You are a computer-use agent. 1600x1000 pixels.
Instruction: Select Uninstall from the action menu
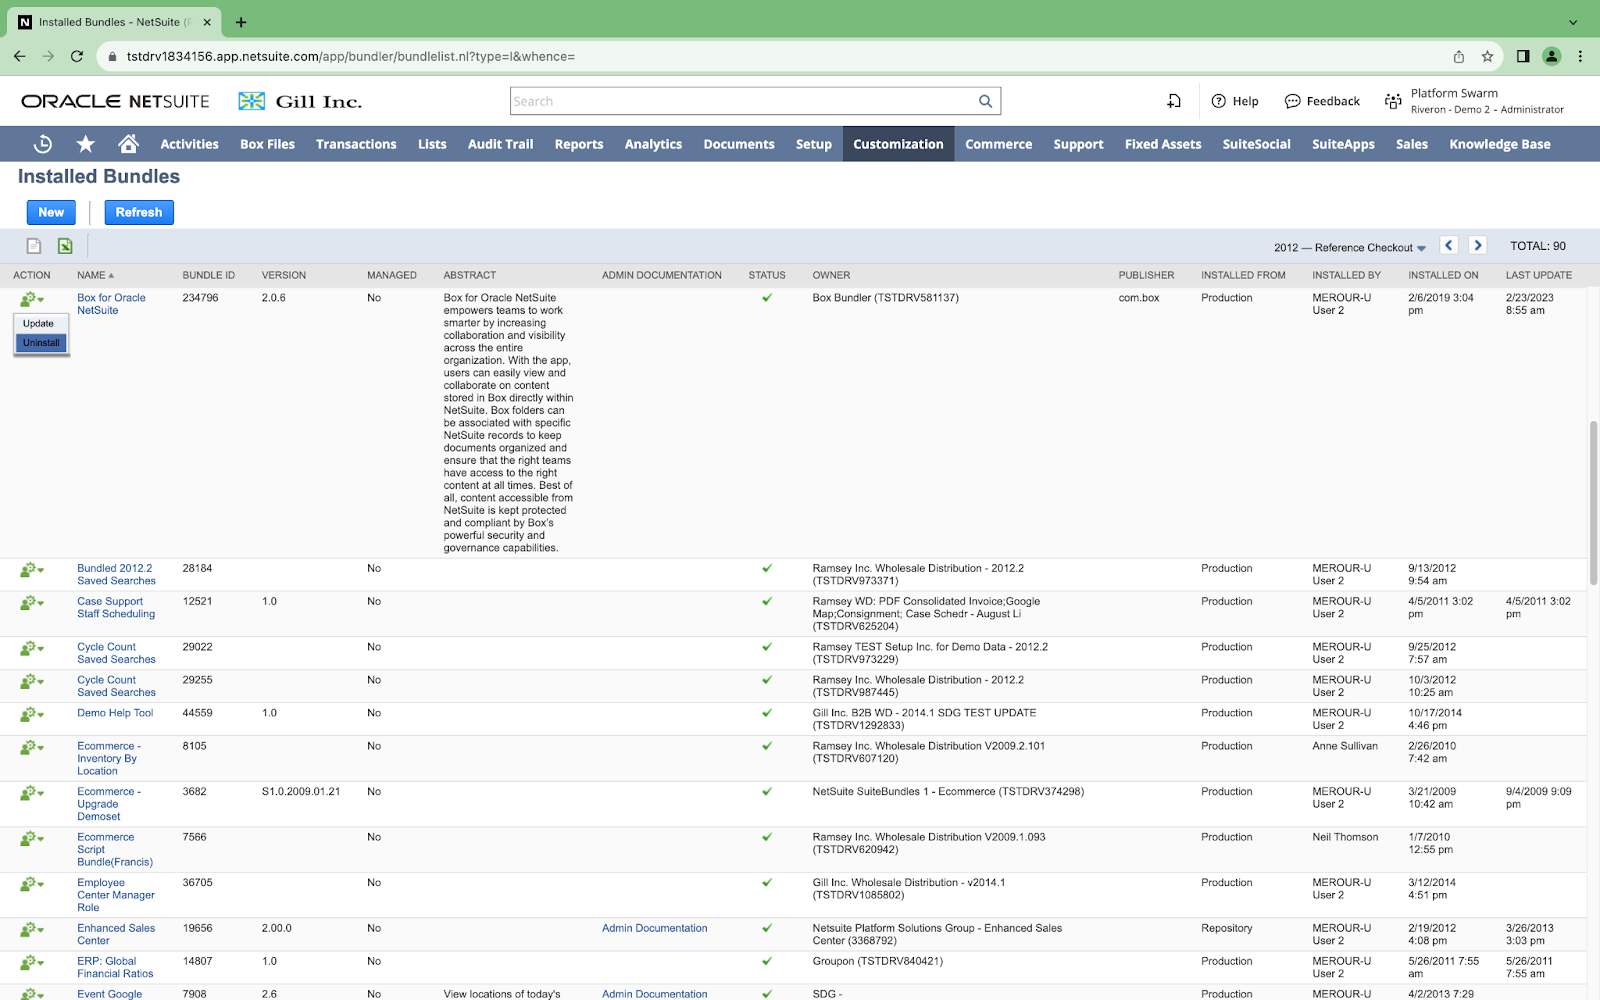[x=41, y=343]
